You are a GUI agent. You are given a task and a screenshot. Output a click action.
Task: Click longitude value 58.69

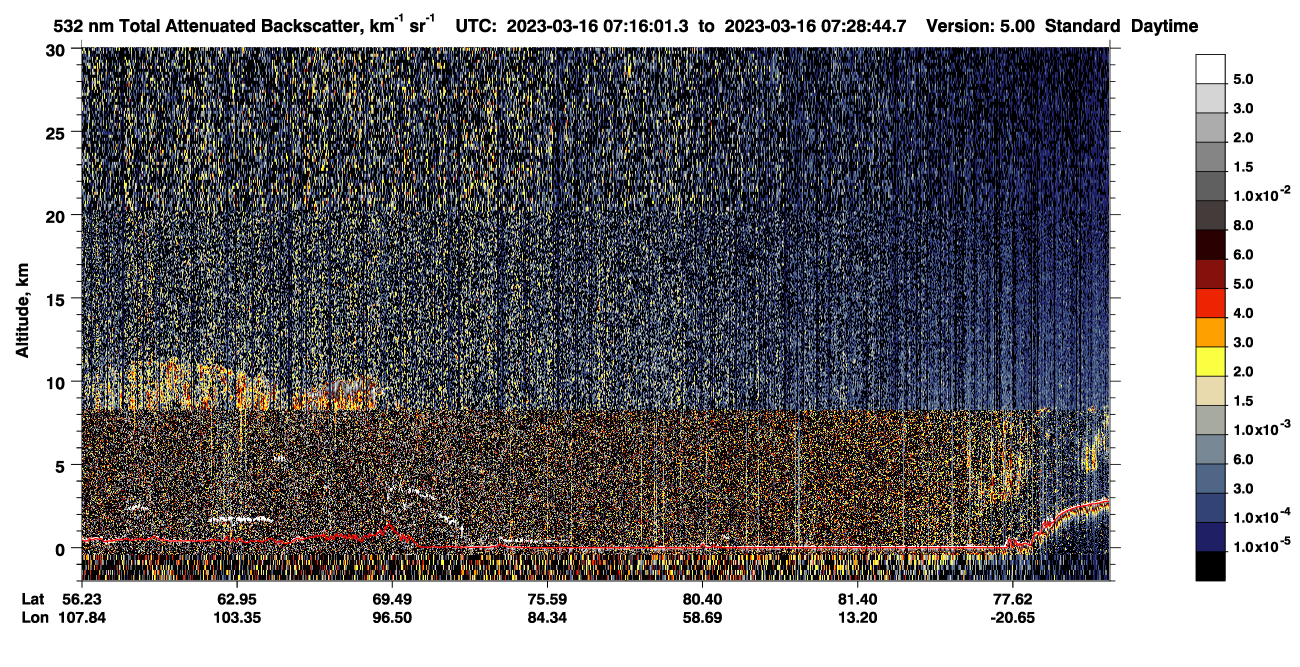coord(703,618)
